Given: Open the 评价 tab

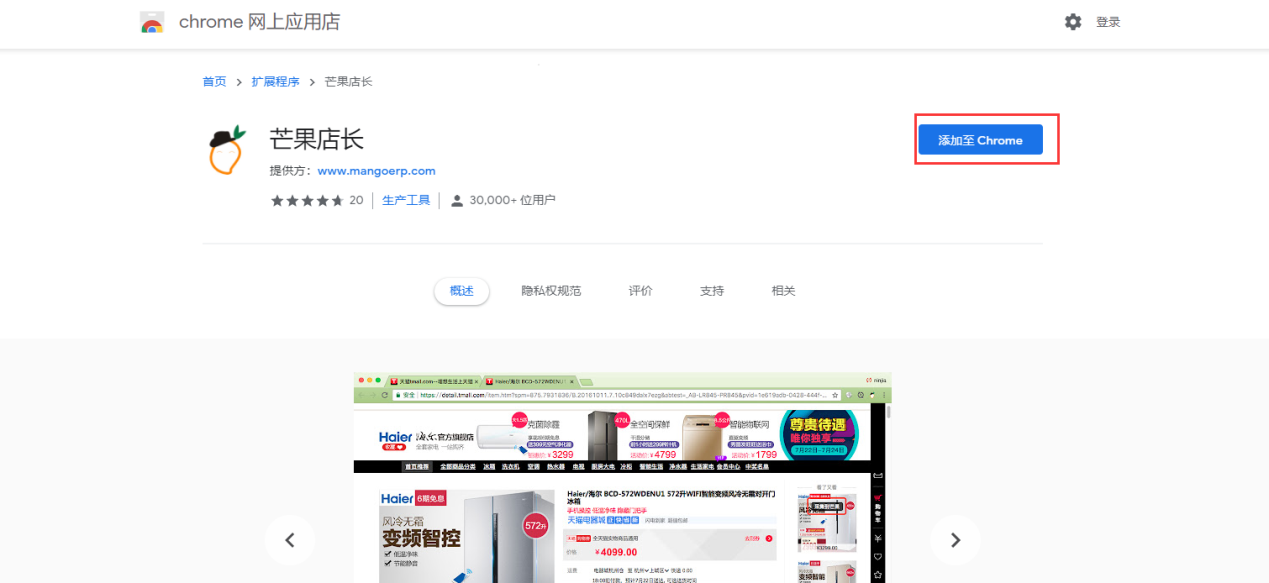Looking at the screenshot, I should tap(641, 291).
